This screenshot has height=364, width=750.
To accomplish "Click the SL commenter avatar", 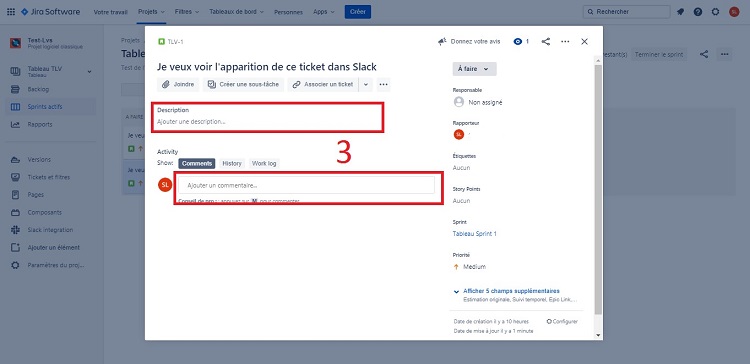I will point(165,185).
